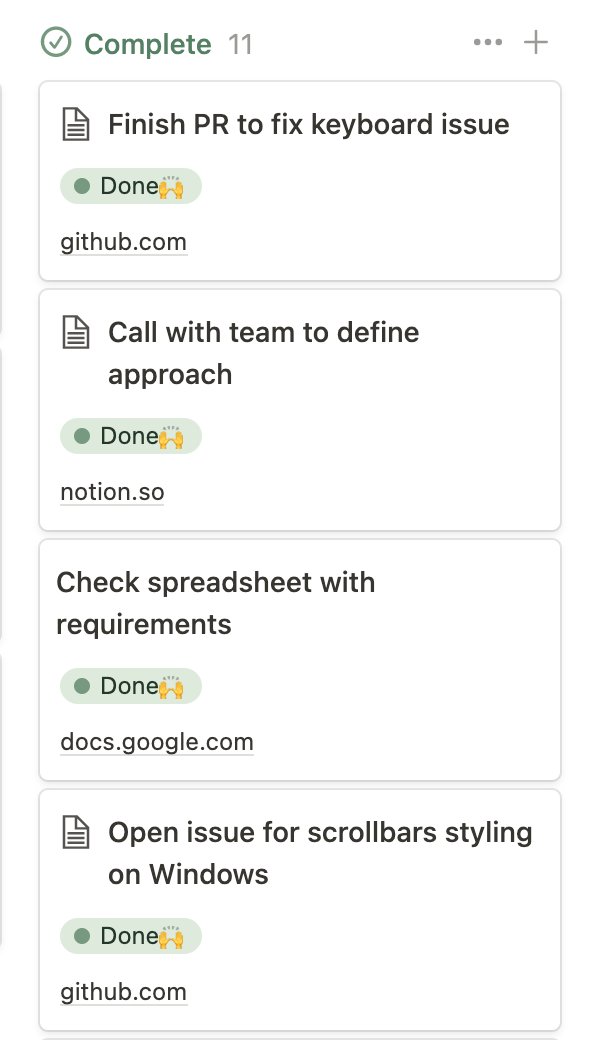Open the Done status selector on the Finish PR card

coord(131,186)
